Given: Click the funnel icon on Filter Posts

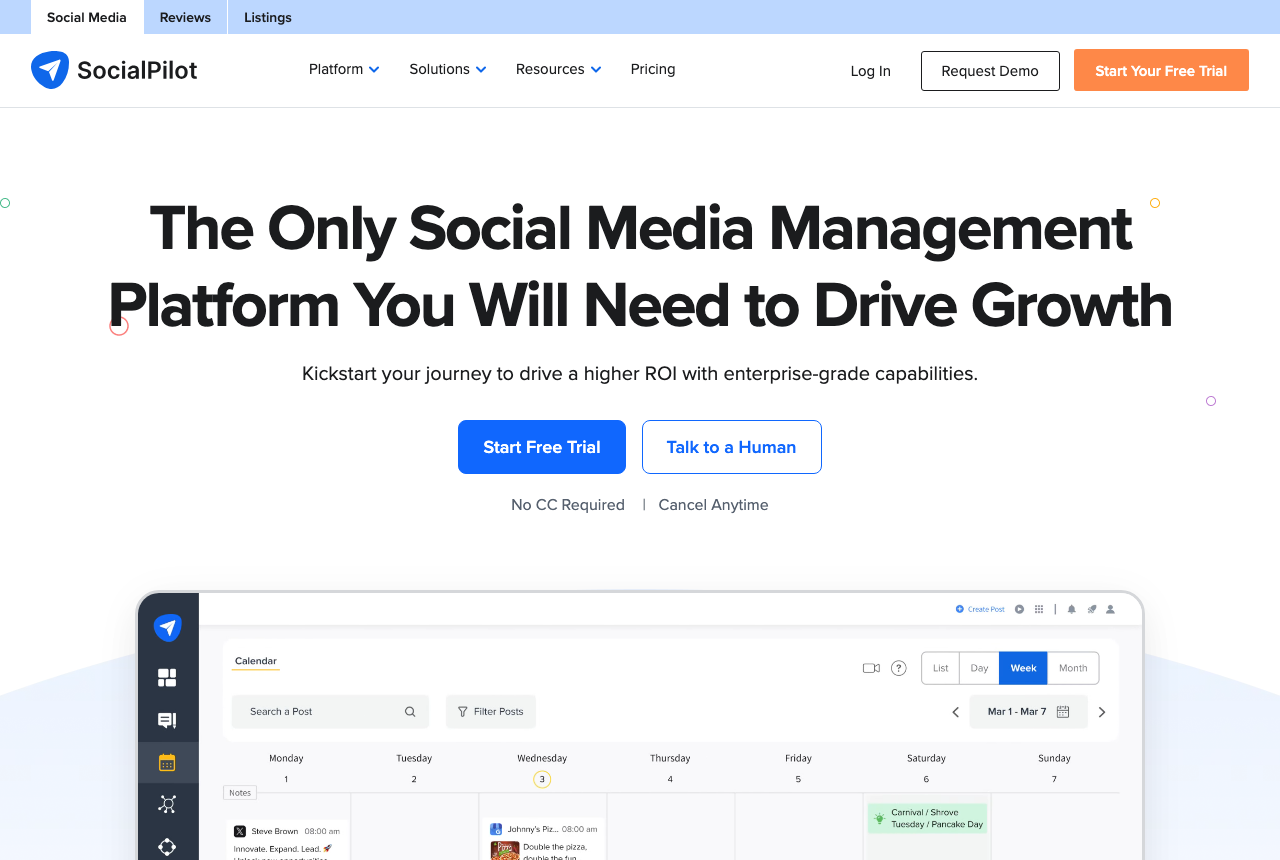Looking at the screenshot, I should coord(463,712).
